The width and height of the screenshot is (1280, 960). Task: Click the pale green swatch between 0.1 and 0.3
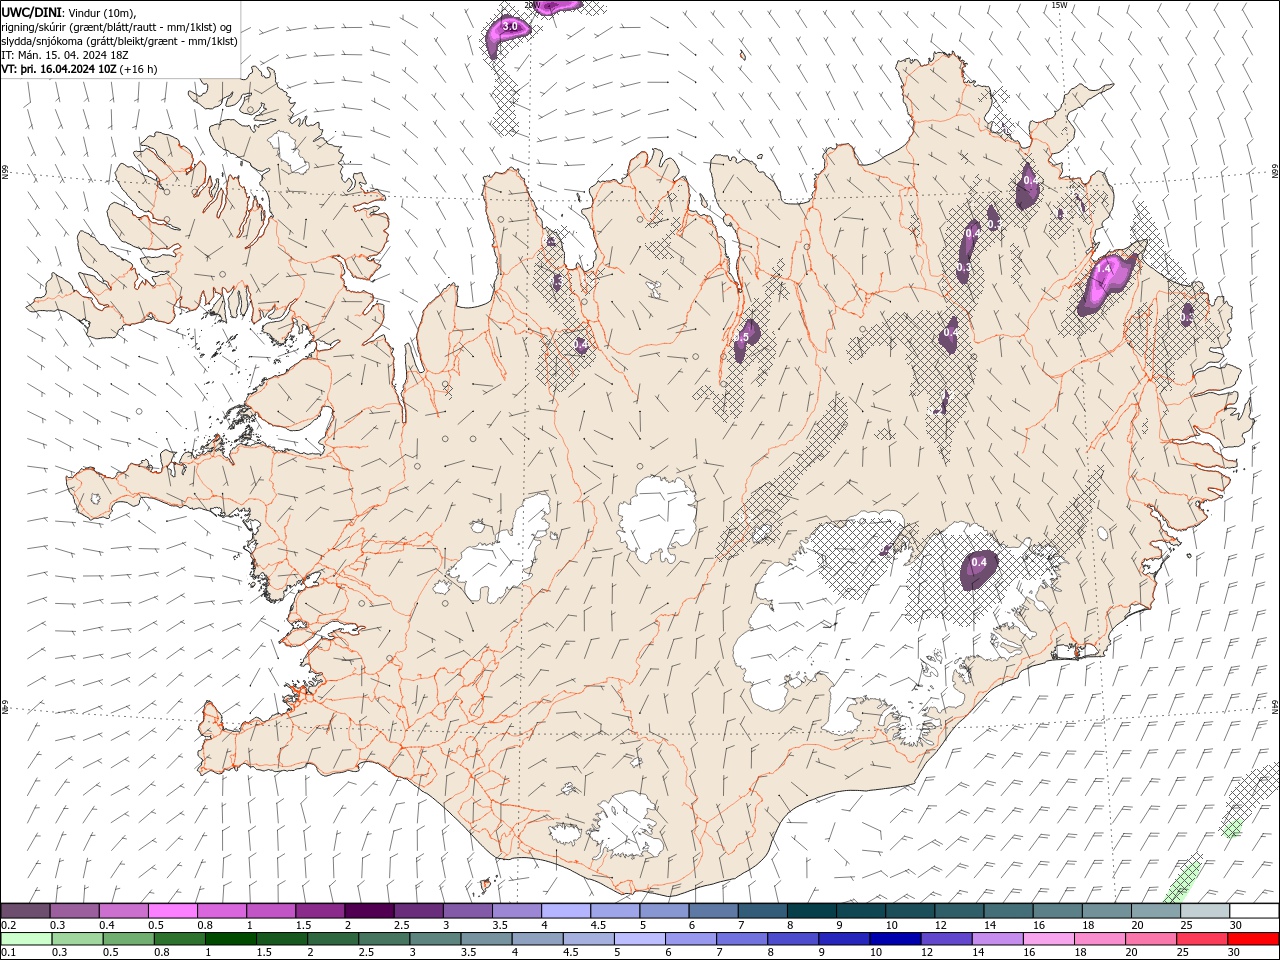coord(26,939)
